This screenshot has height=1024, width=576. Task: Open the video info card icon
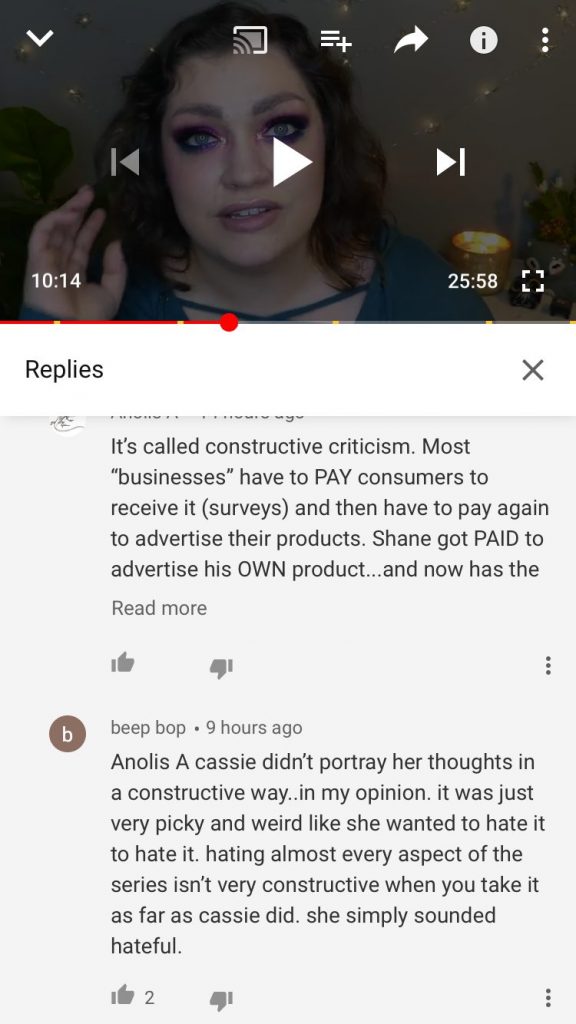pos(483,40)
